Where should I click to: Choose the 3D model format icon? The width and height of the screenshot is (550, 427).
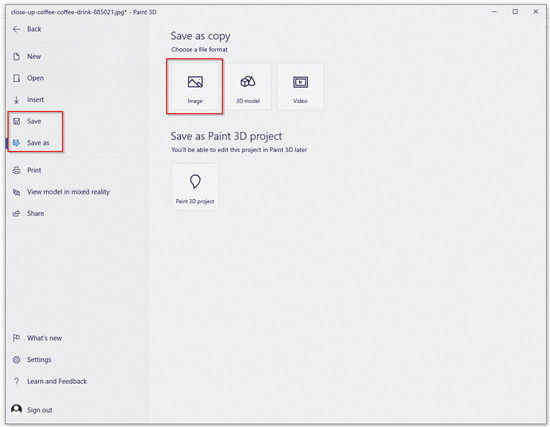[x=248, y=81]
